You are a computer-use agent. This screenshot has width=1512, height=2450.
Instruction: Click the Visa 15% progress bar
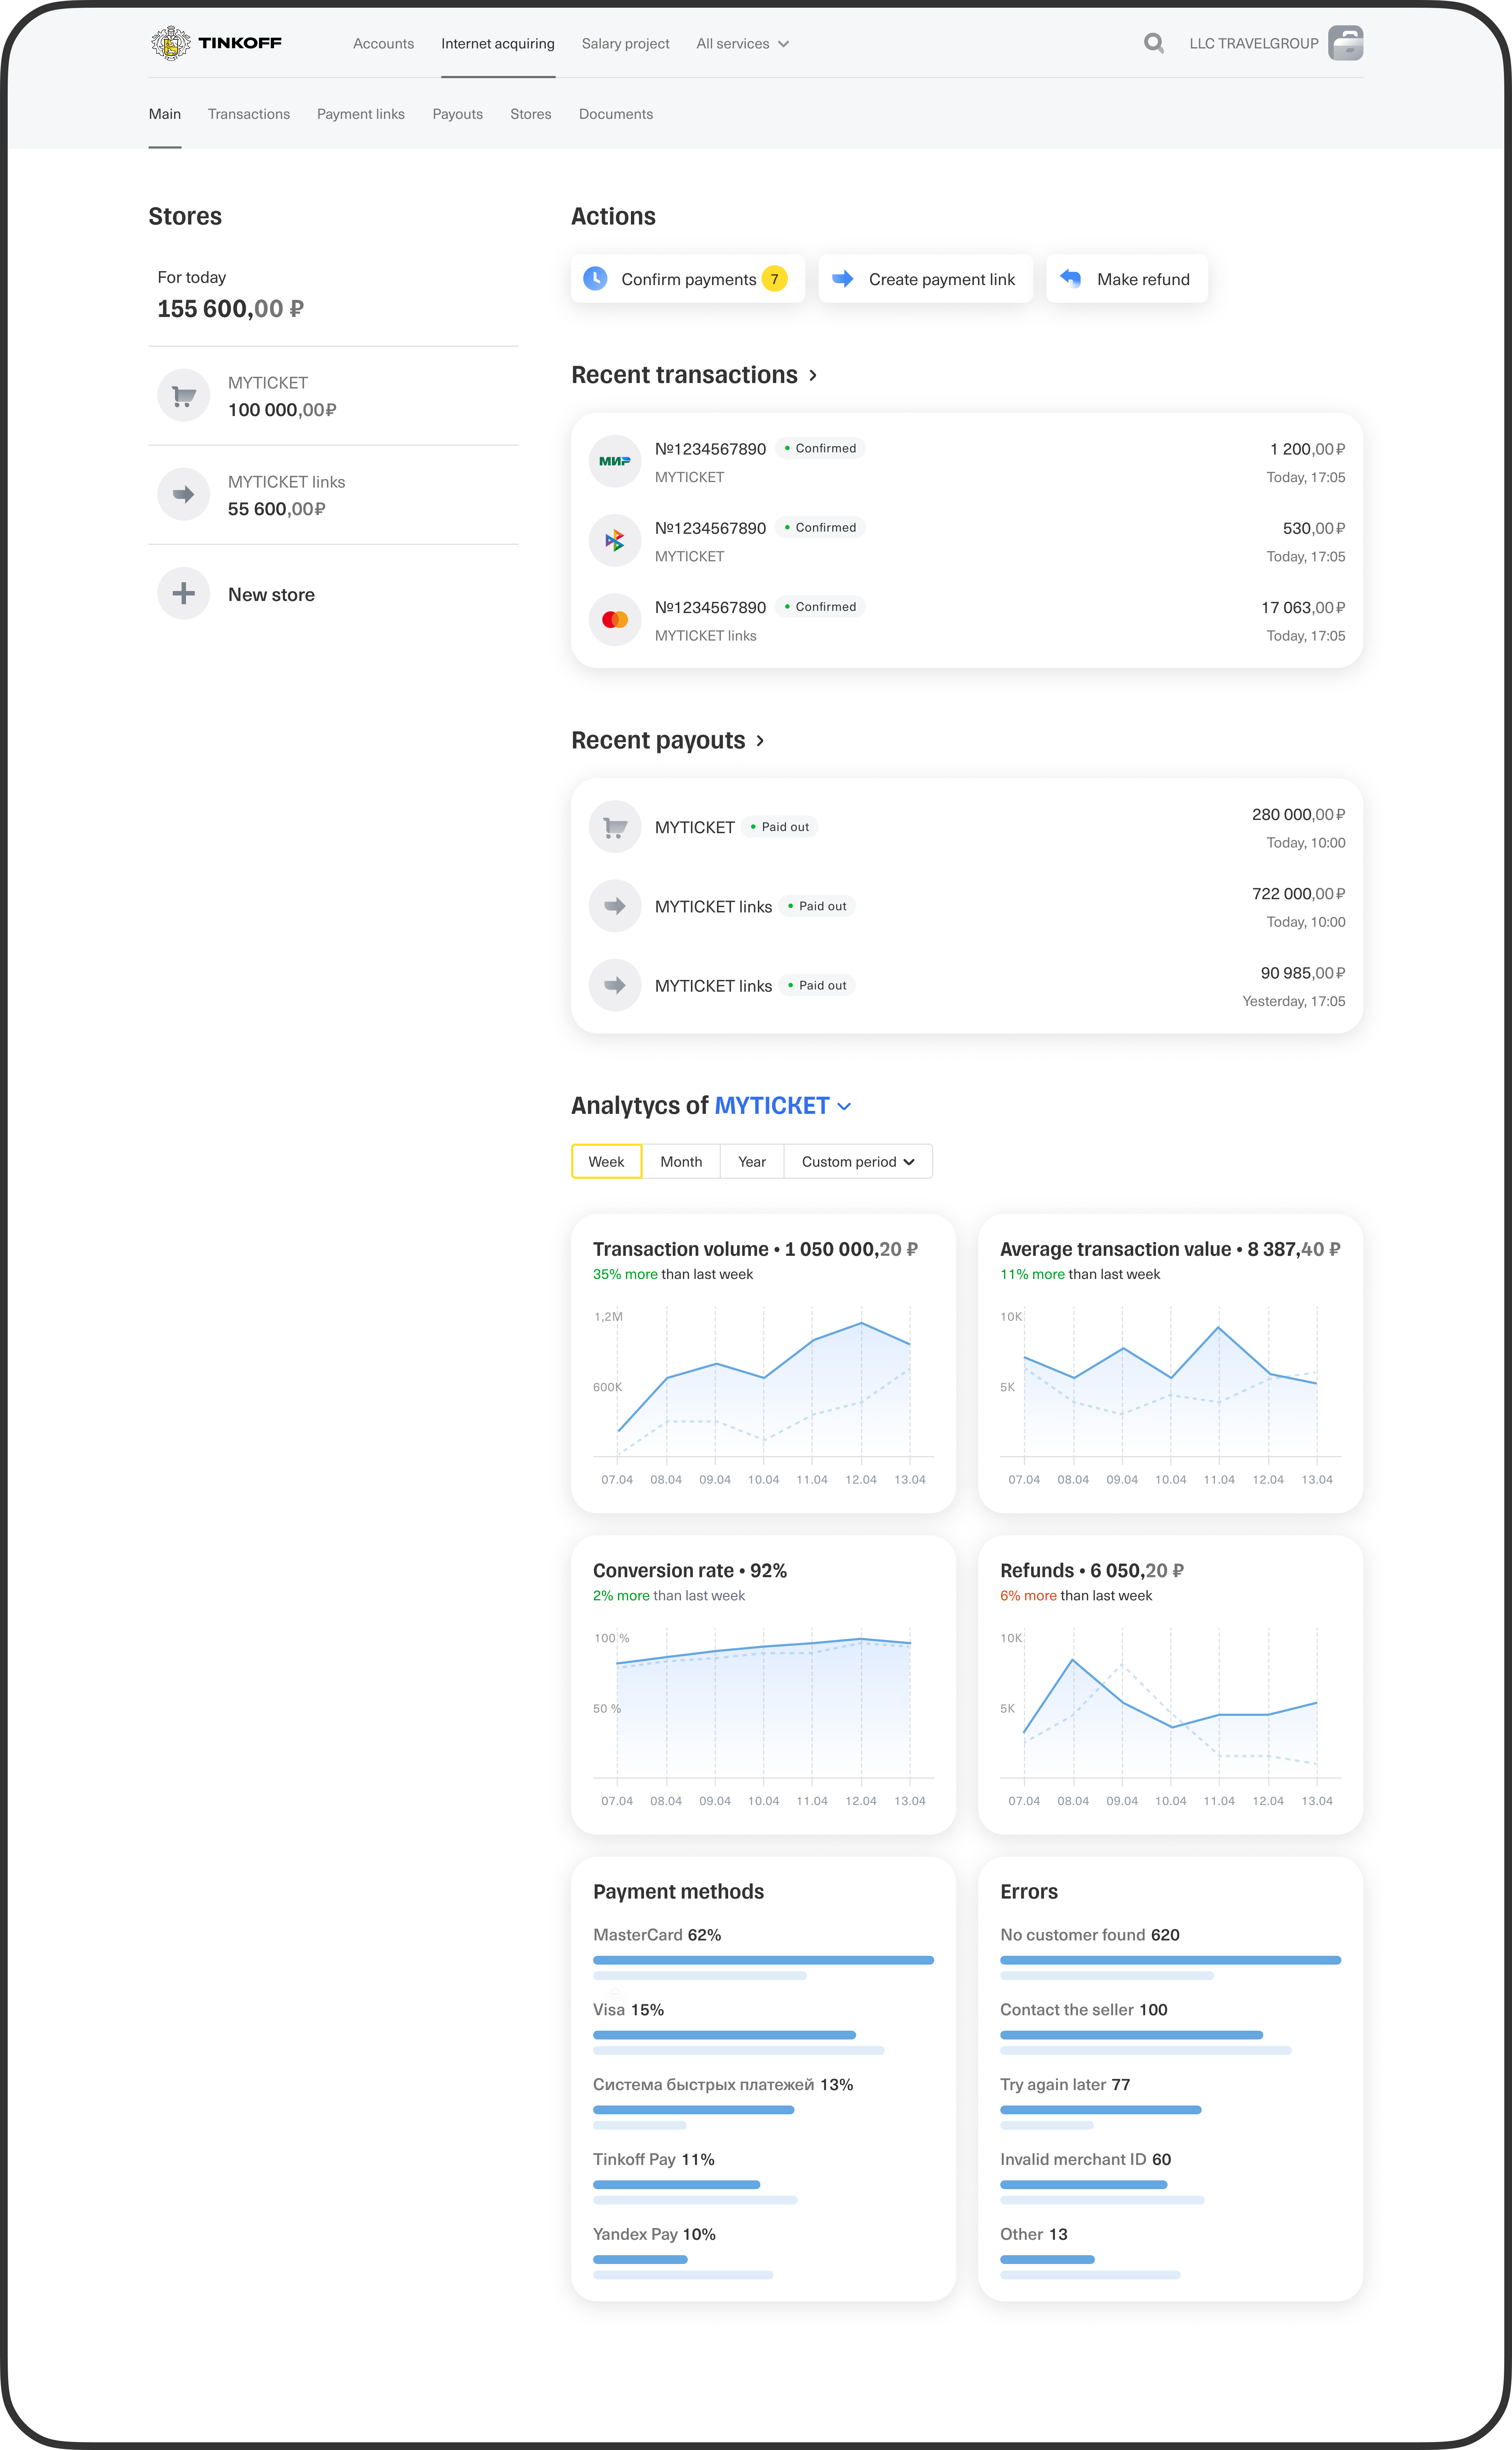point(724,2035)
